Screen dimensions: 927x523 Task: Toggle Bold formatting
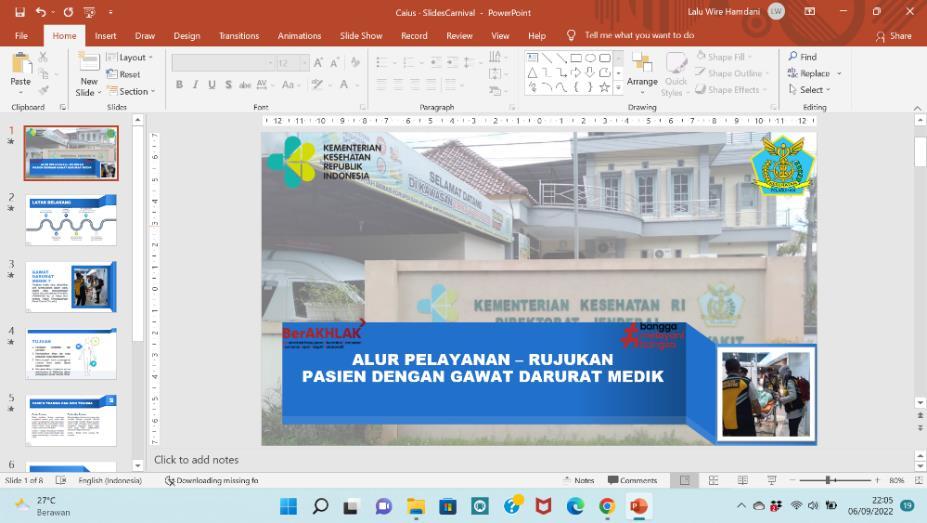(179, 85)
